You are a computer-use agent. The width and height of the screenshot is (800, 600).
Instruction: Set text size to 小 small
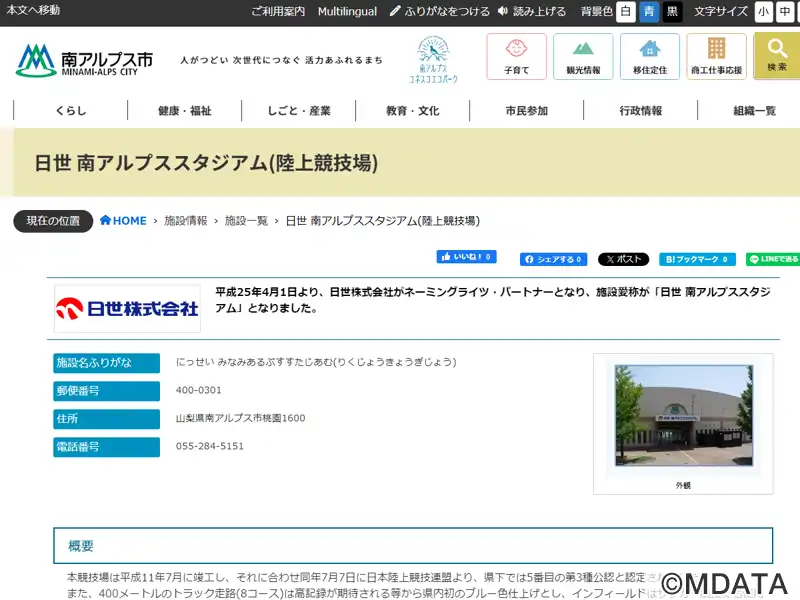[x=764, y=11]
